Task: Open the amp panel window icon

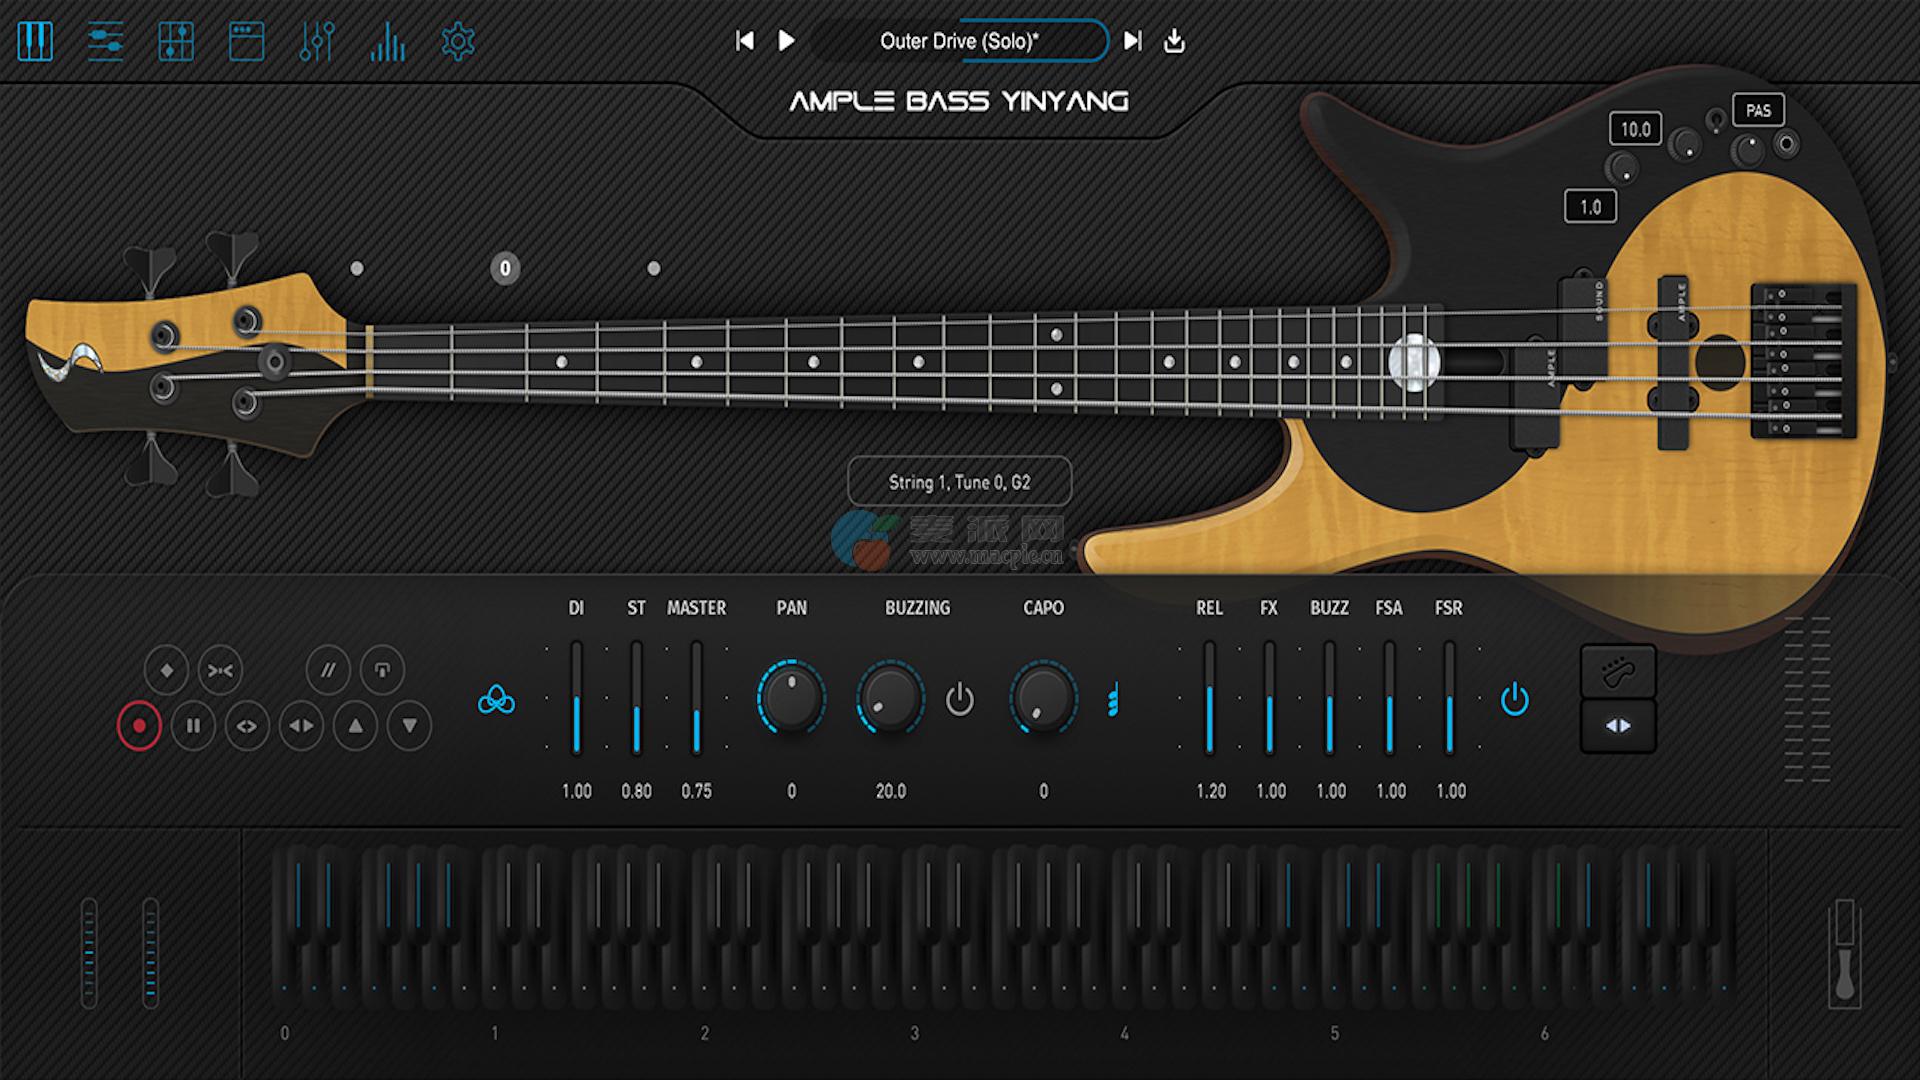Action: [x=246, y=41]
